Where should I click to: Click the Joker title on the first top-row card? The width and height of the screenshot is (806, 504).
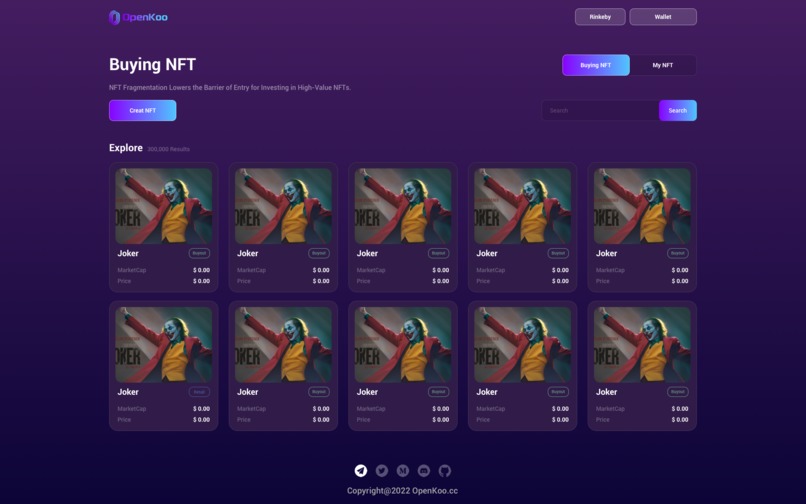pos(128,254)
